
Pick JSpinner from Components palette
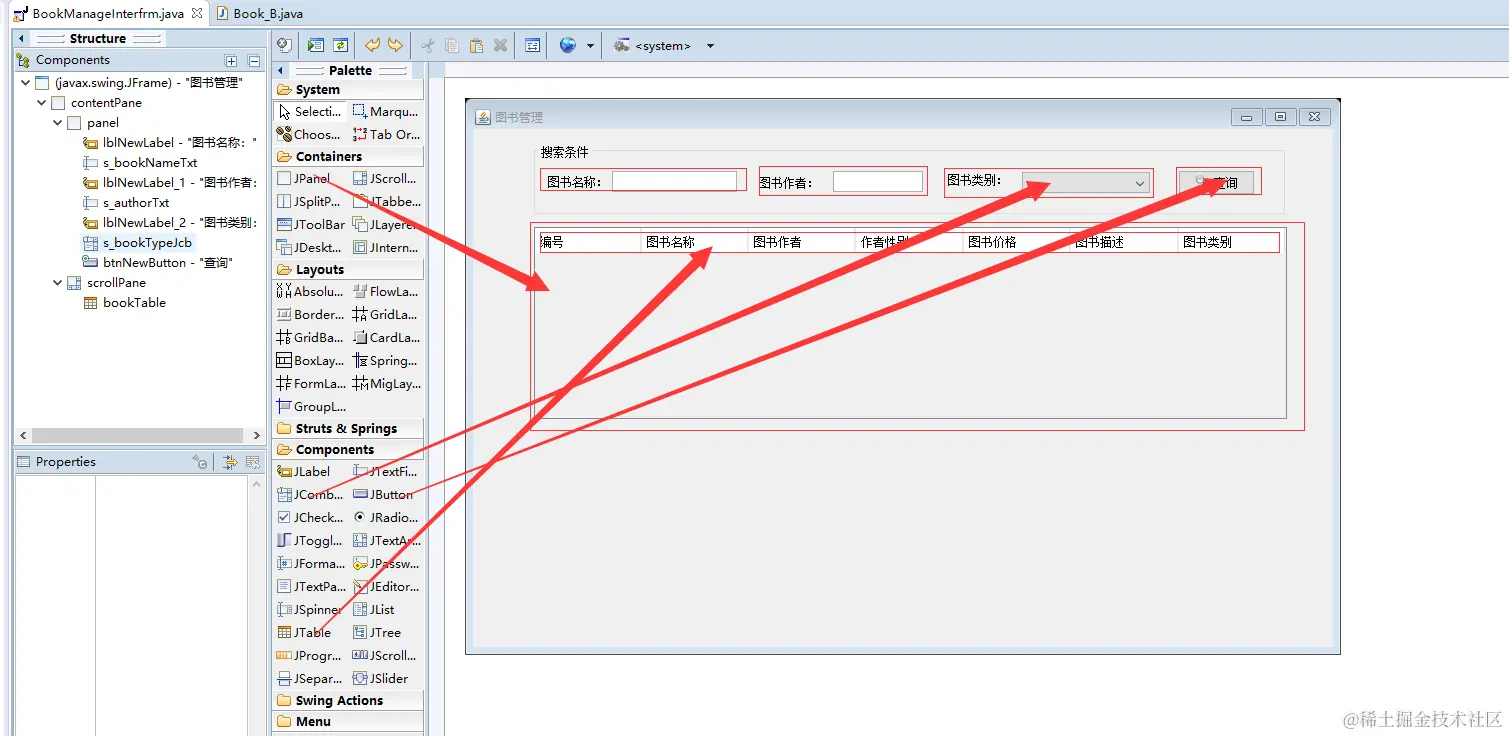point(309,610)
